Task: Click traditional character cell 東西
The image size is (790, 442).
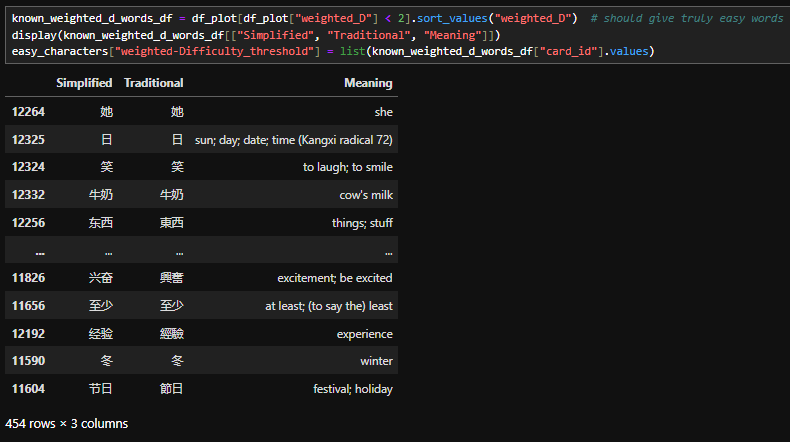Action: tap(171, 223)
